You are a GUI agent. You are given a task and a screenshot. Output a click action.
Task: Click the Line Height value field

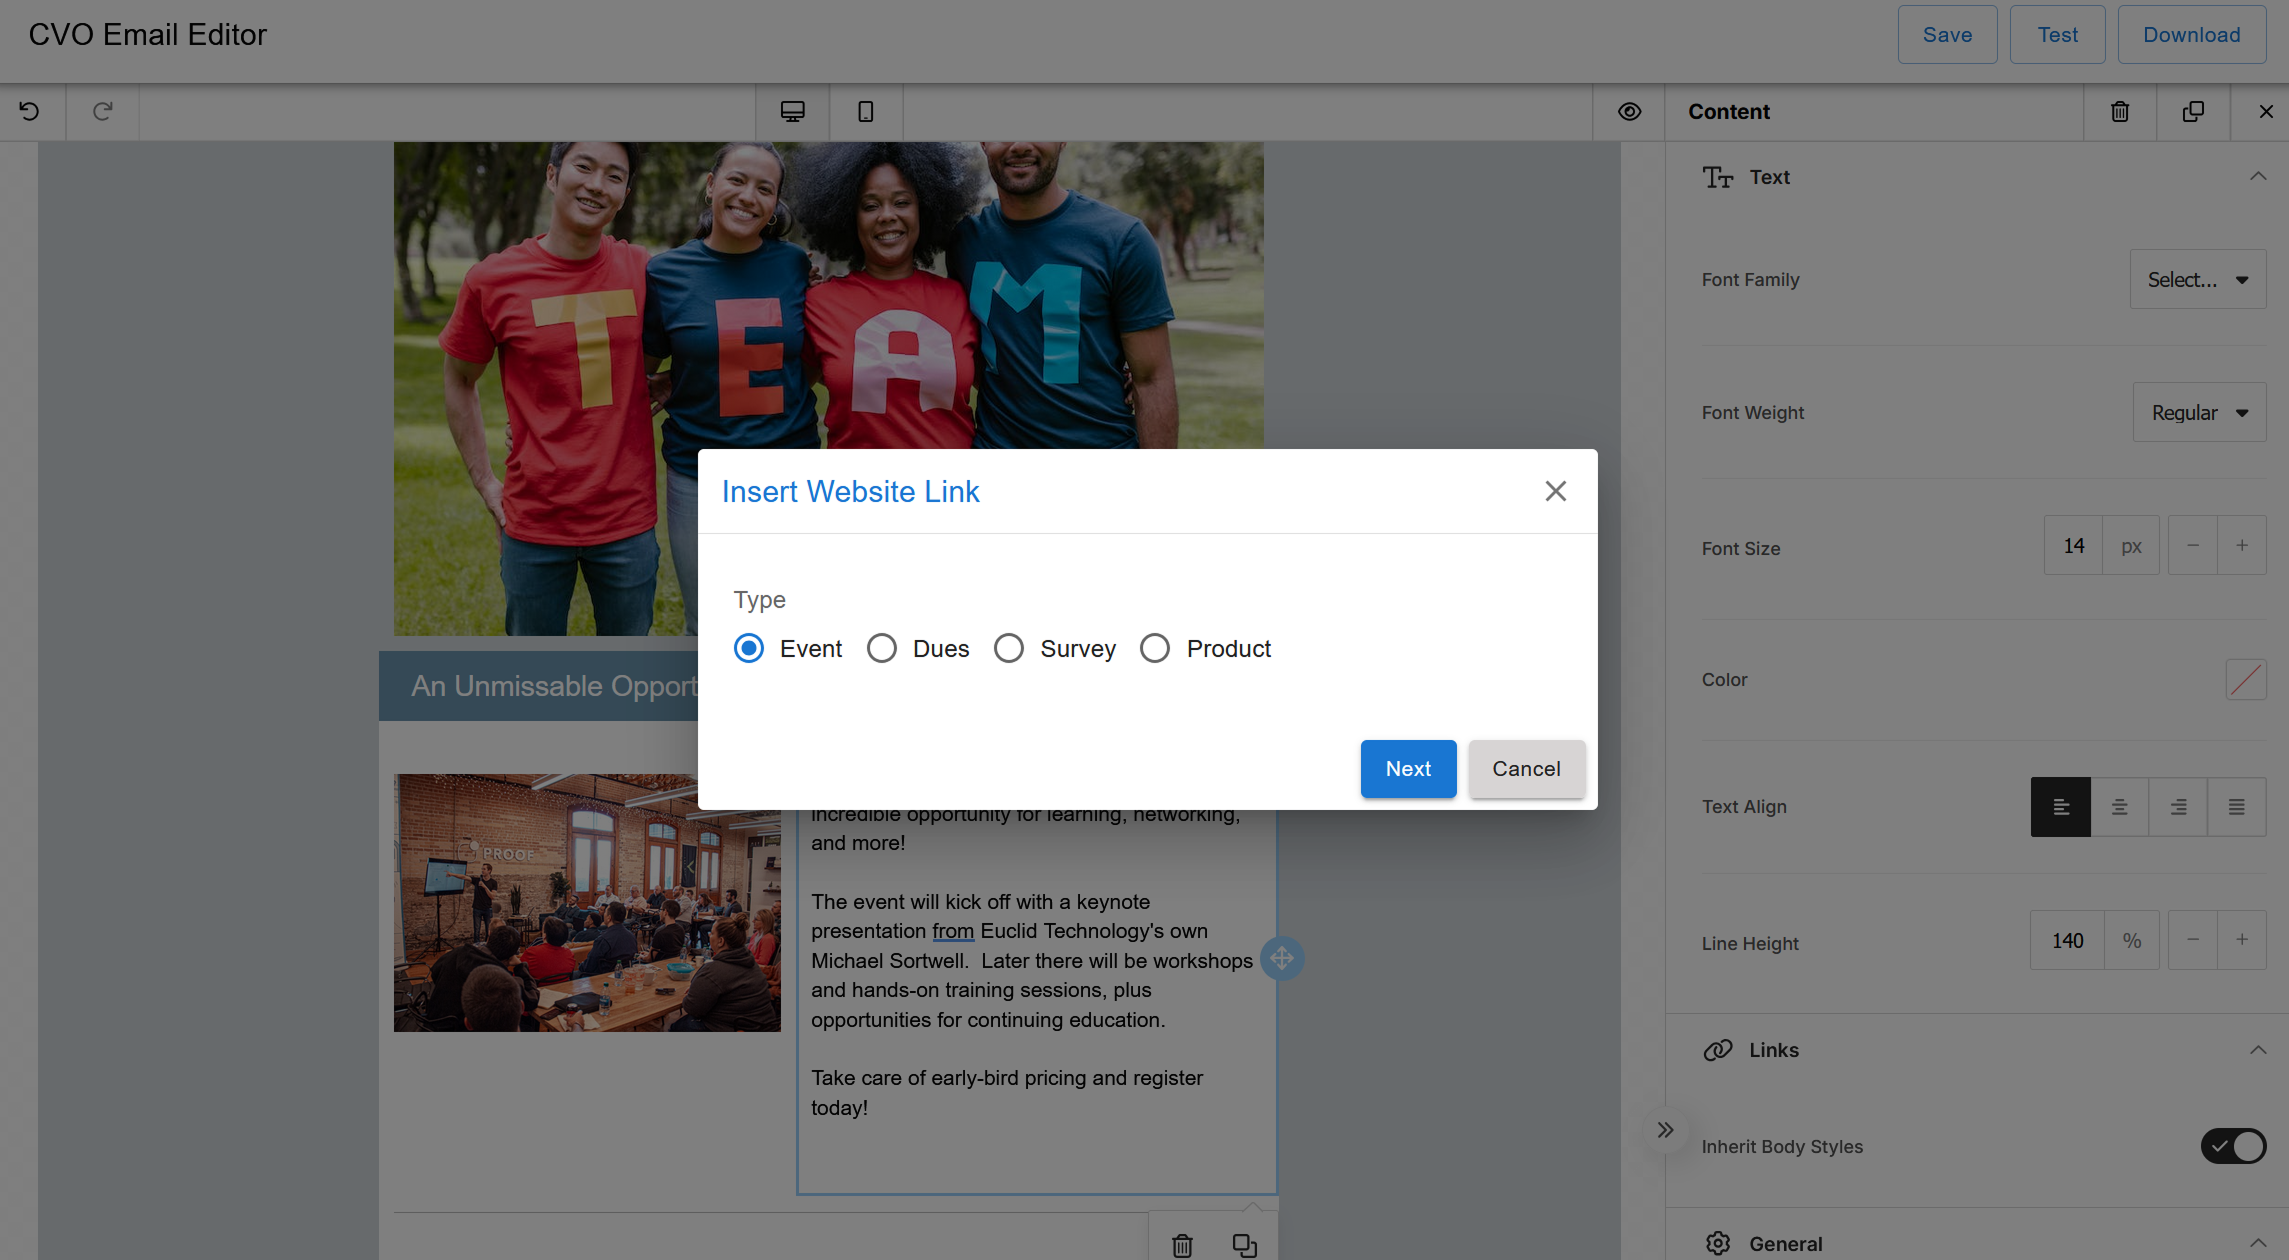click(x=2067, y=940)
